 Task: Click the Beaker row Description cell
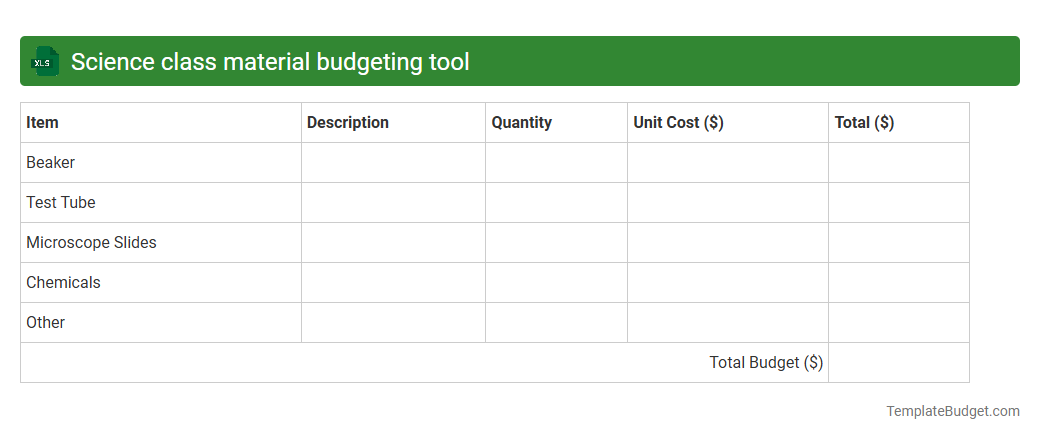393,163
